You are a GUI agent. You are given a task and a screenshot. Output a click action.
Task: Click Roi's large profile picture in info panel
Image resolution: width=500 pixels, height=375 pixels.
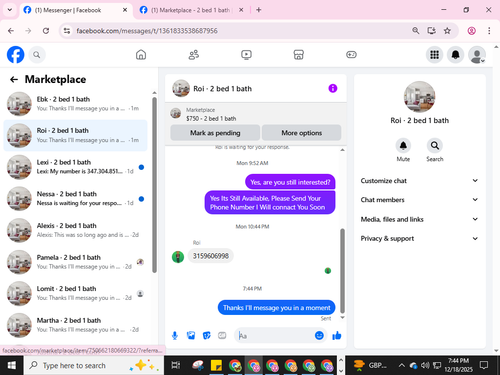[x=419, y=97]
